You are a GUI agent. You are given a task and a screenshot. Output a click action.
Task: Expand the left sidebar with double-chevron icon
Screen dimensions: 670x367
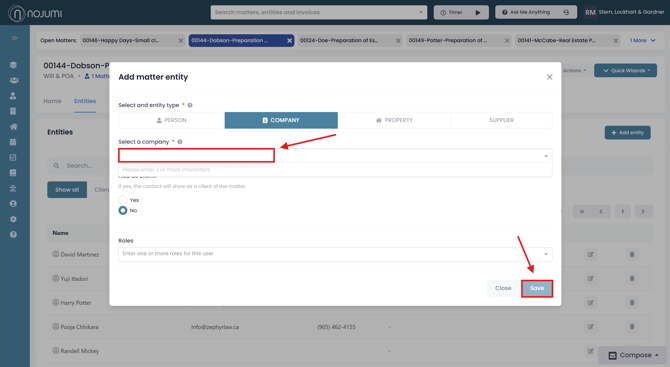[x=15, y=38]
